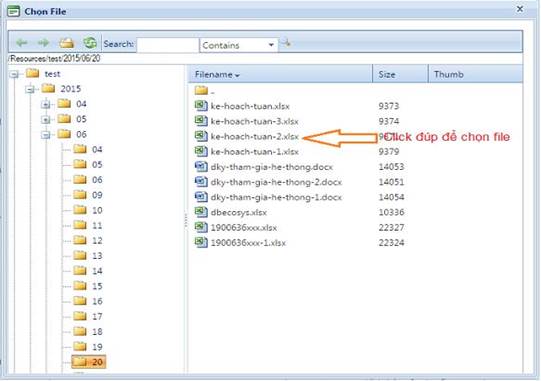This screenshot has width=541, height=381.
Task: Click the green back arrow icon
Action: [22, 43]
